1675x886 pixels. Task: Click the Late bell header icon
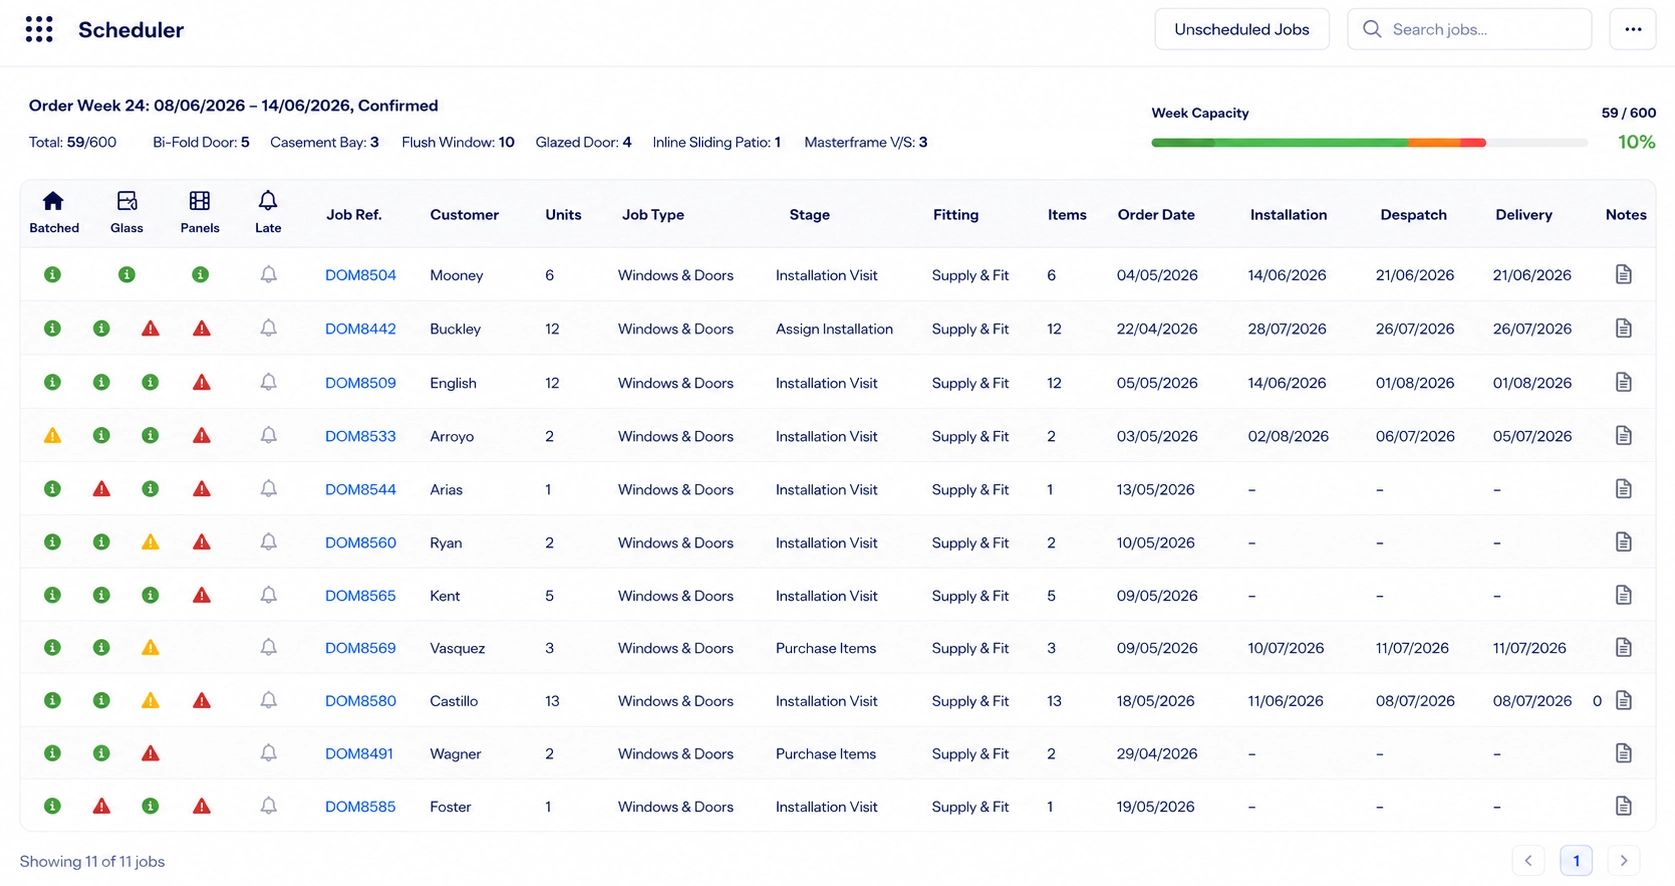point(268,201)
